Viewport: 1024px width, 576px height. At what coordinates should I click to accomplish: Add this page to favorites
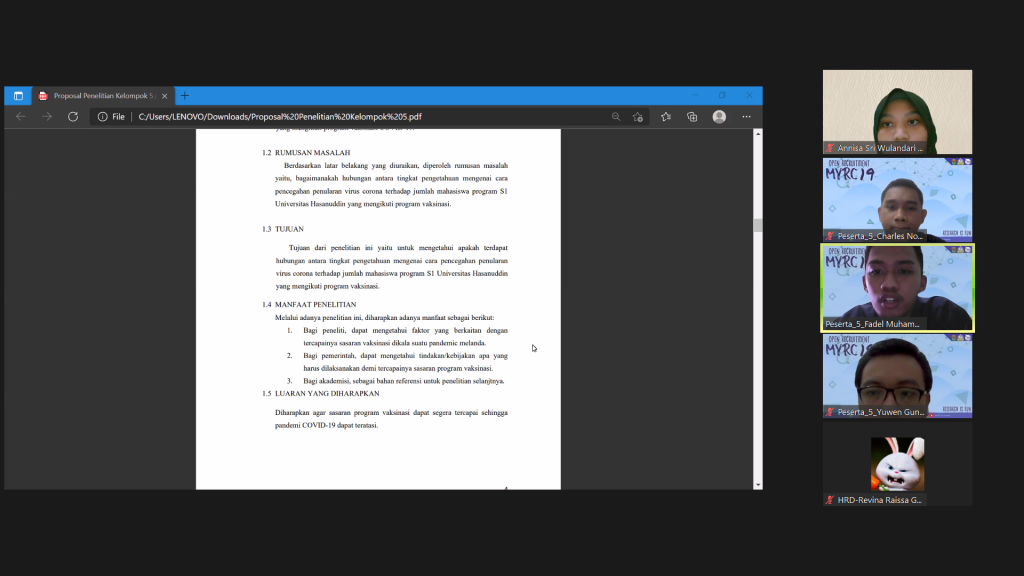coord(638,117)
